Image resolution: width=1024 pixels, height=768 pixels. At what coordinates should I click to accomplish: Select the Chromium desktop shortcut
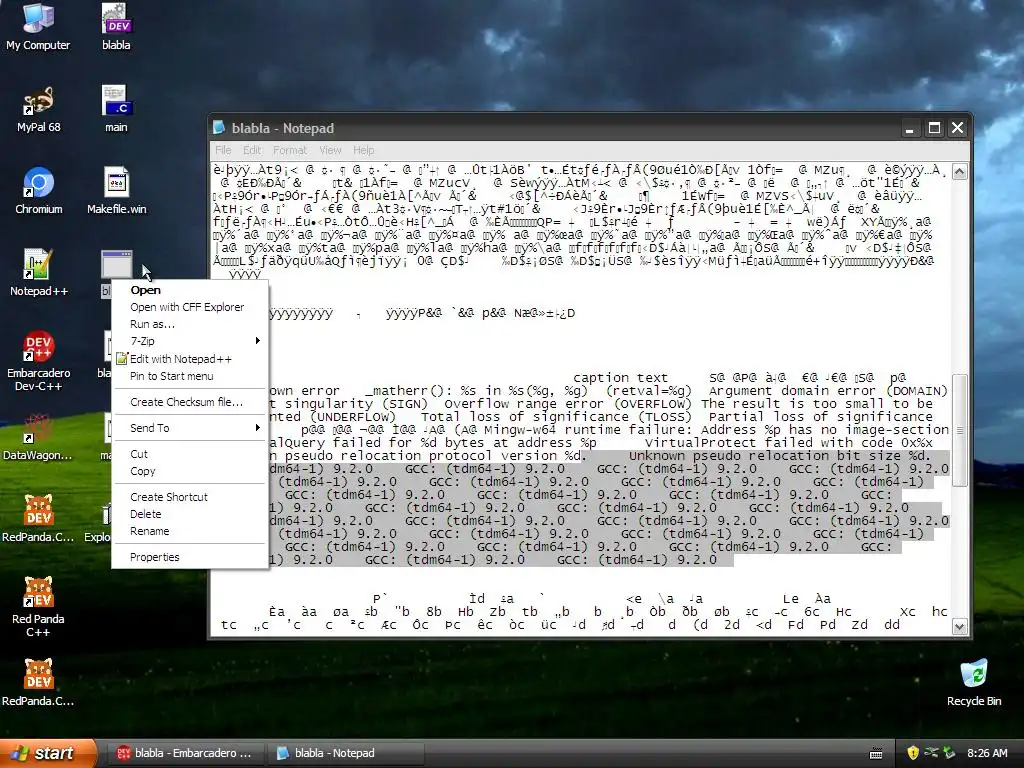[38, 191]
